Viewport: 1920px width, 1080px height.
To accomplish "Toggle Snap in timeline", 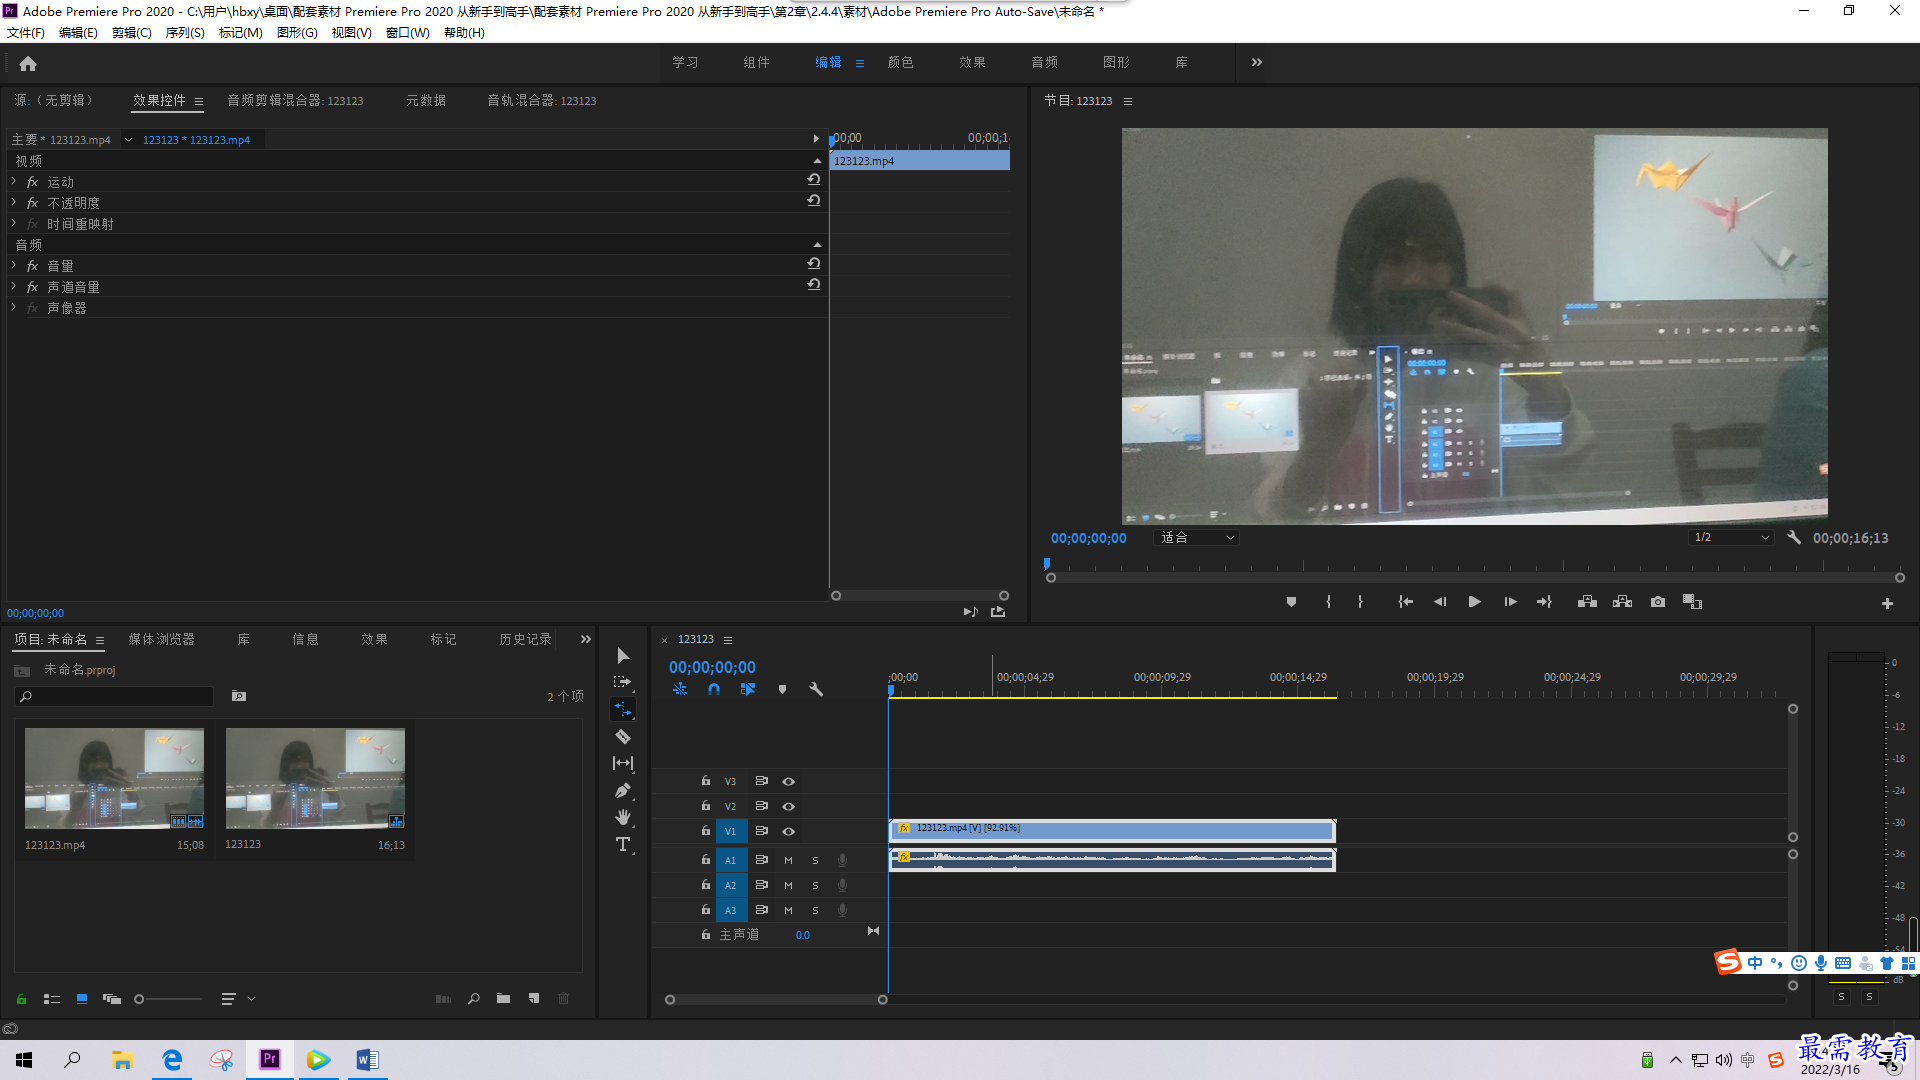I will (714, 689).
